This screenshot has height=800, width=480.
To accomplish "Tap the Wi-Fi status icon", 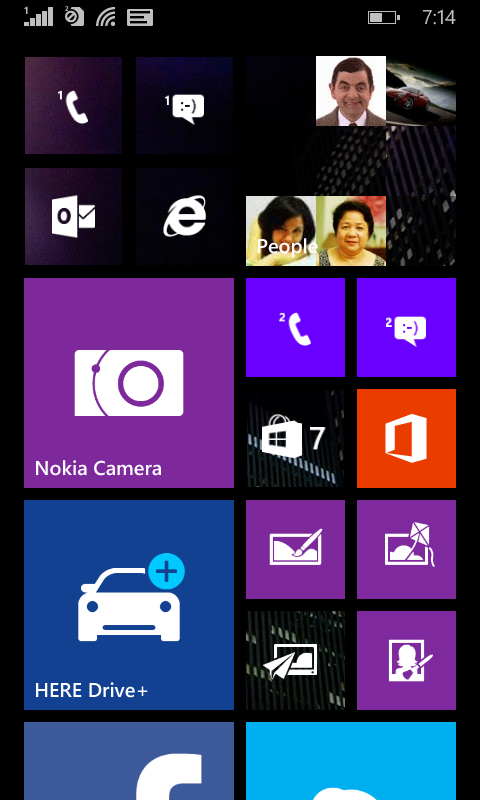I will tap(106, 17).
